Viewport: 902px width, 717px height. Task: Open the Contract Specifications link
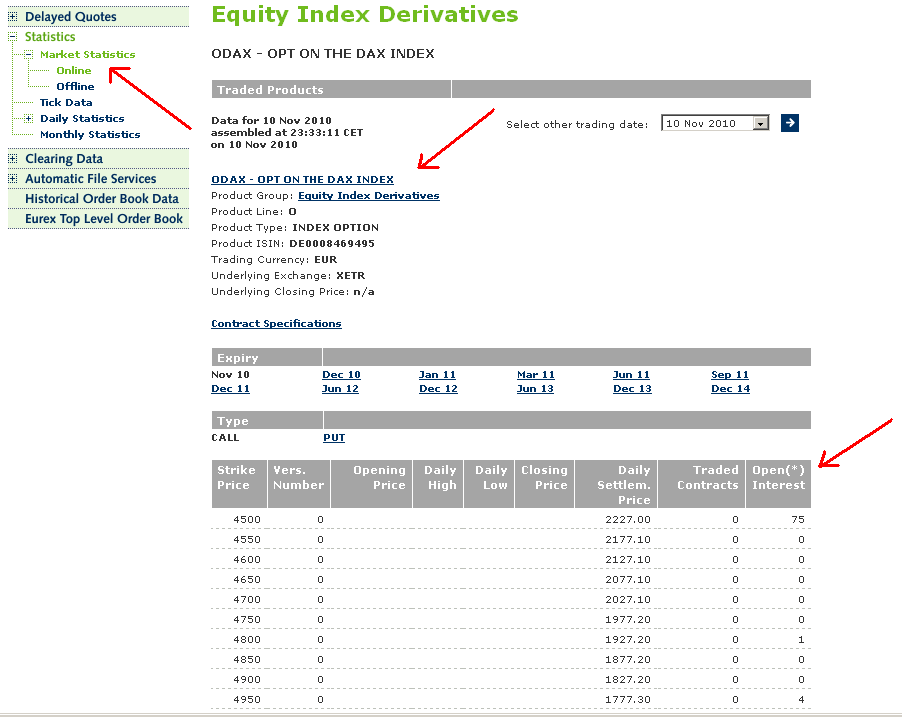[276, 323]
